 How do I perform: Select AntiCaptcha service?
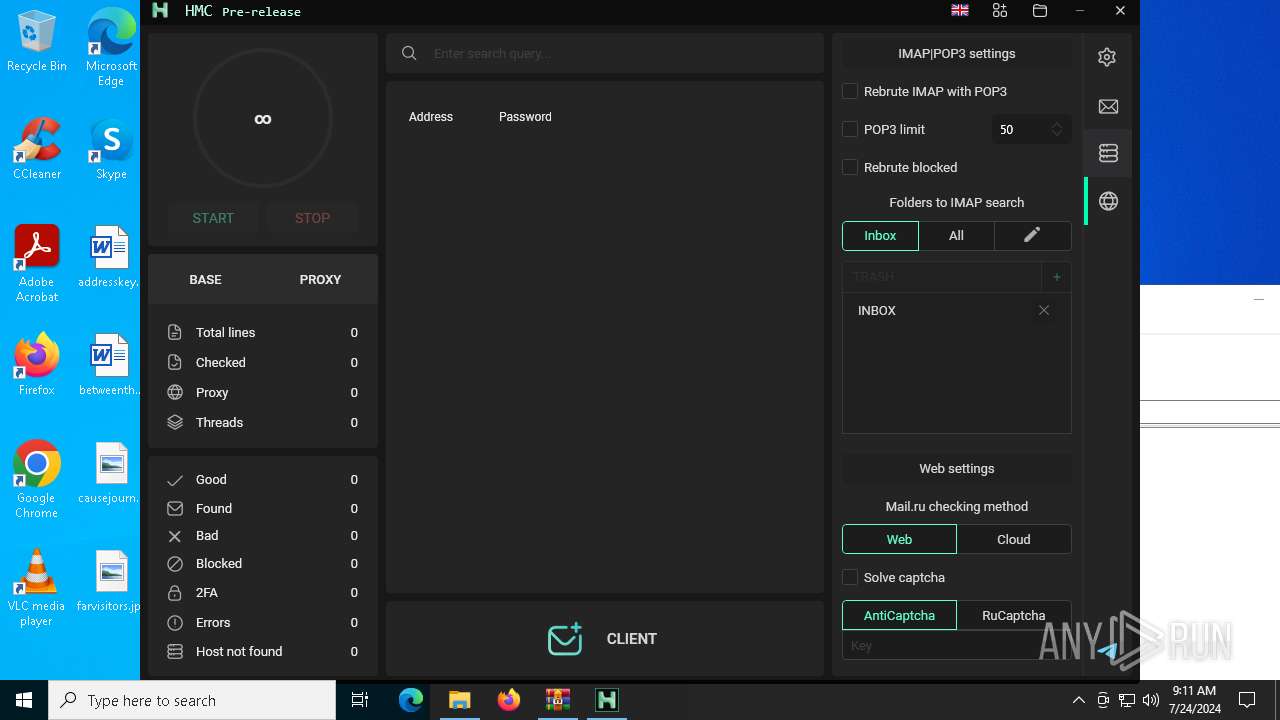[899, 615]
